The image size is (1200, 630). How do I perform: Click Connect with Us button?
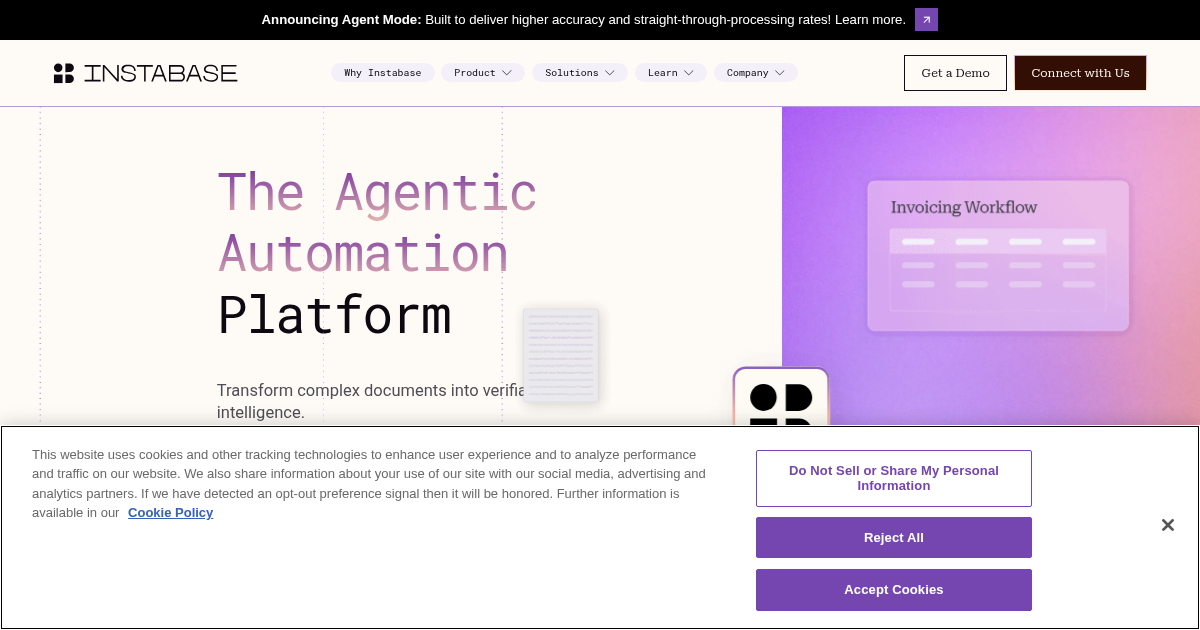pos(1080,73)
